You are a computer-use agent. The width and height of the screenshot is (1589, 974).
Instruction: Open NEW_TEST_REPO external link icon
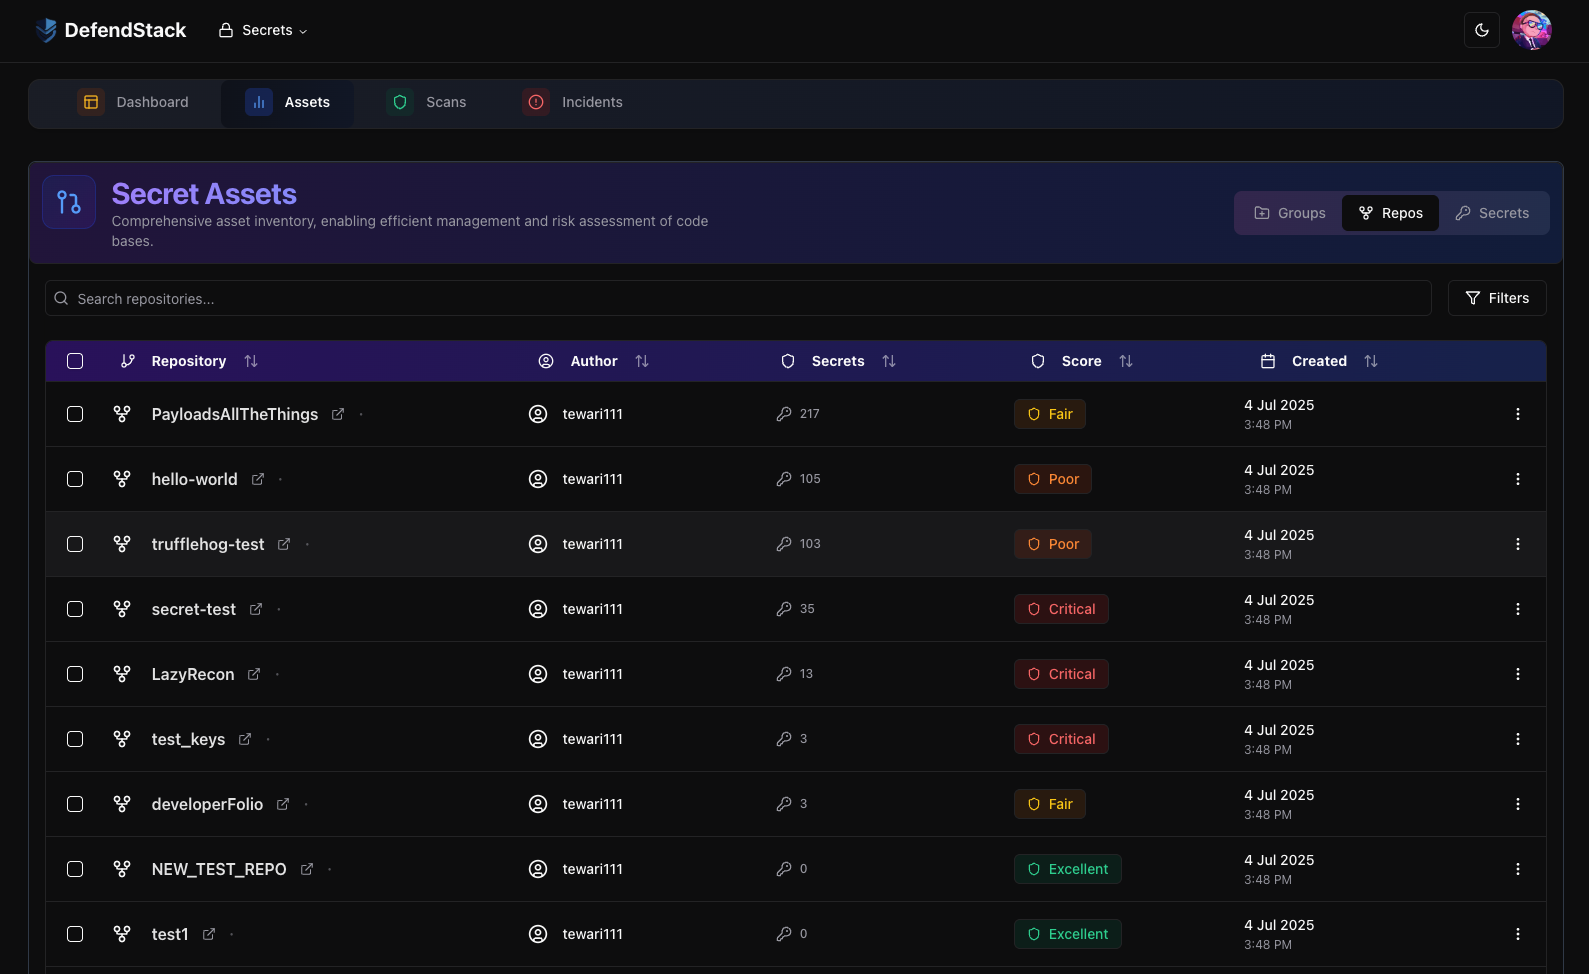[x=307, y=869]
